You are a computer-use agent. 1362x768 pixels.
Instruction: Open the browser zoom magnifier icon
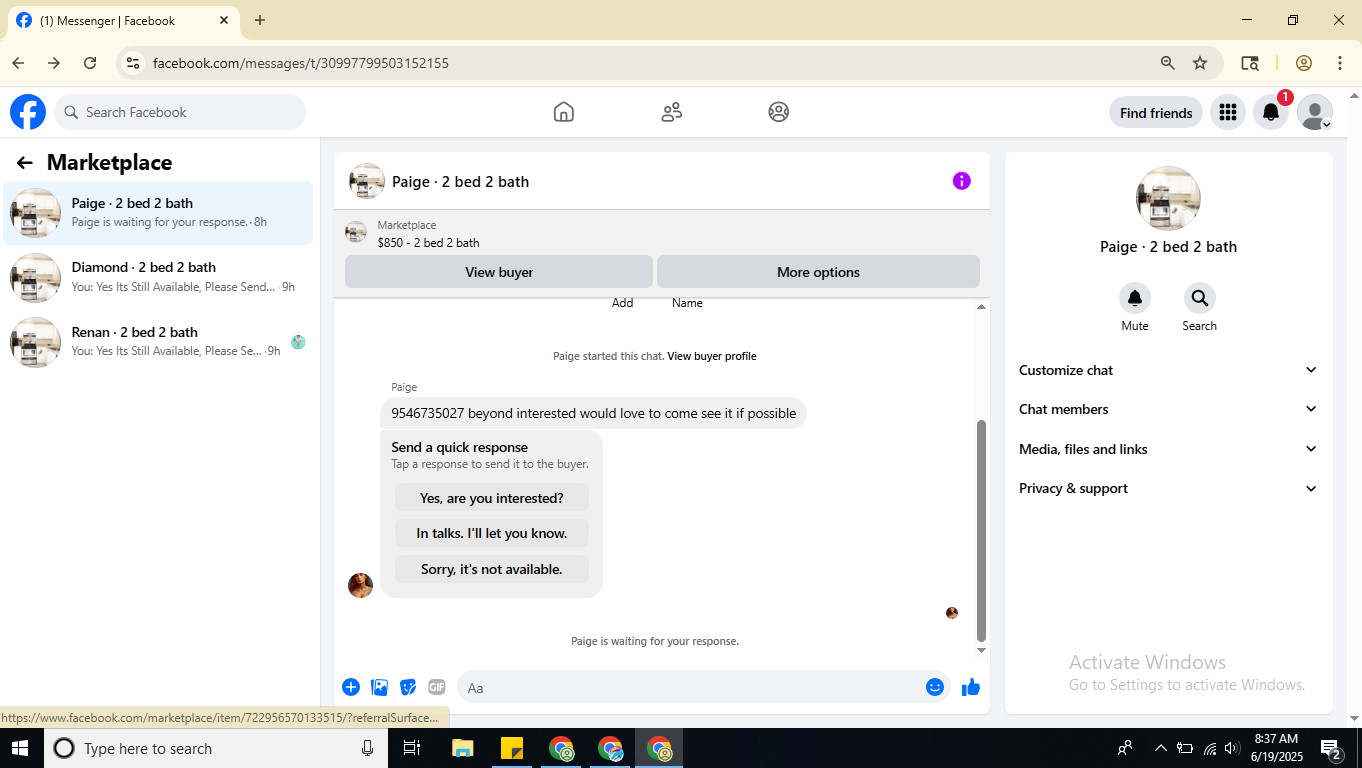tap(1168, 63)
